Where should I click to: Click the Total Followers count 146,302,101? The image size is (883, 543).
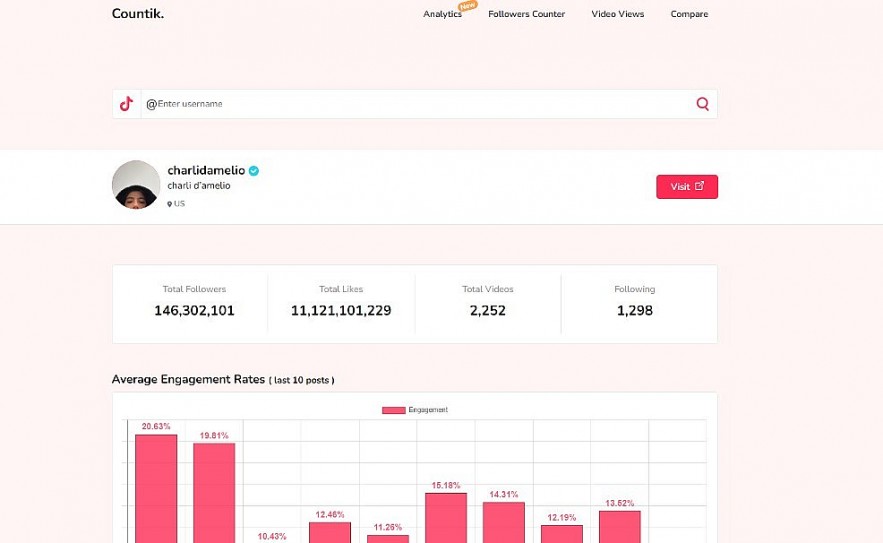[x=194, y=310]
